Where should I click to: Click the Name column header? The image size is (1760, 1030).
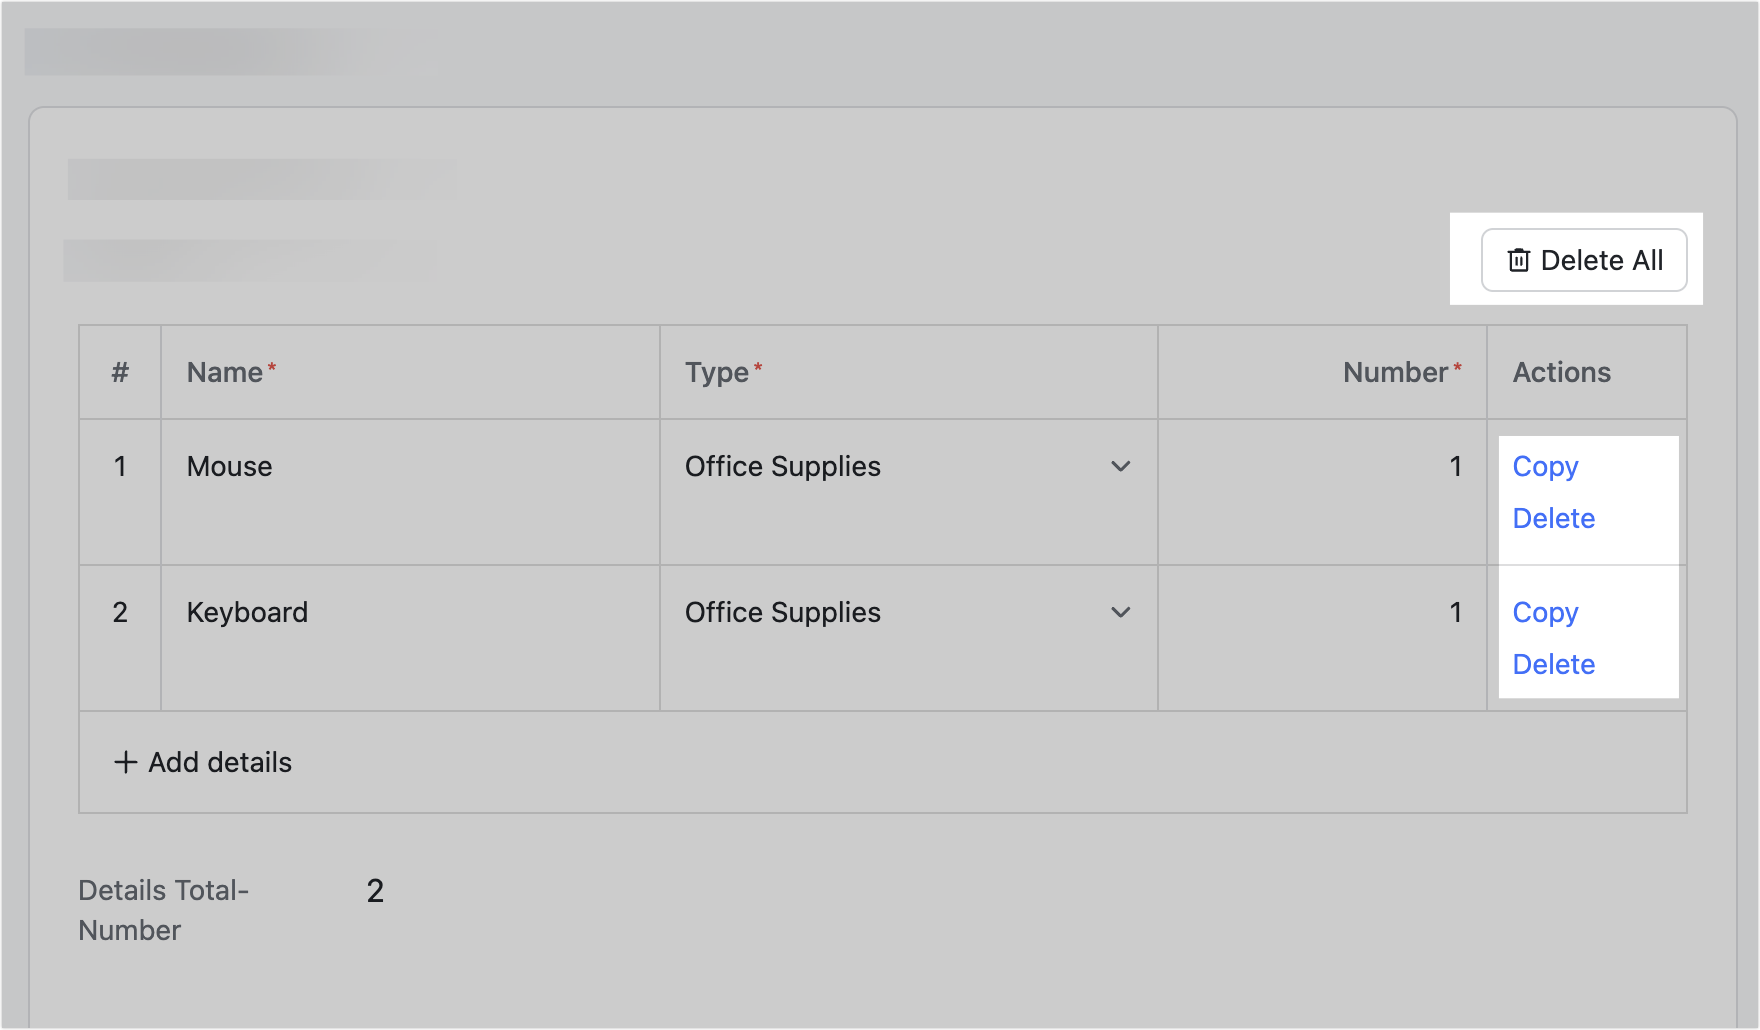(x=228, y=372)
